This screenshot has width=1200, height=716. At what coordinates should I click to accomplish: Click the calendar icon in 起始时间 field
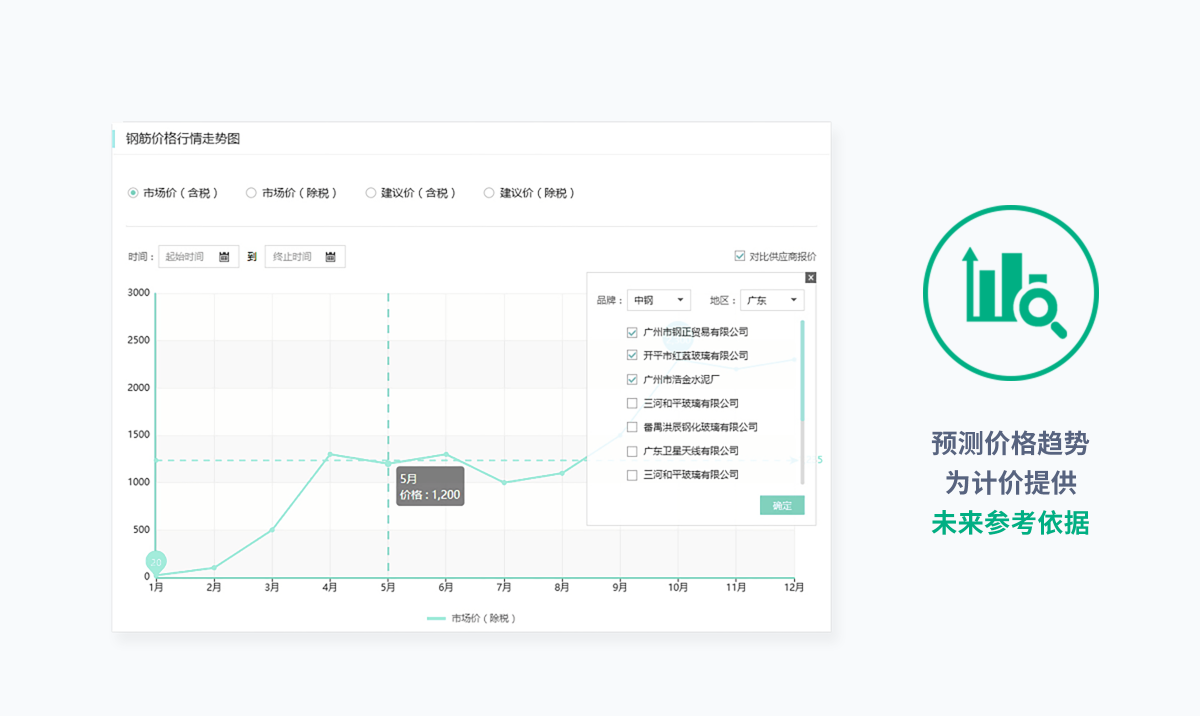(x=224, y=257)
